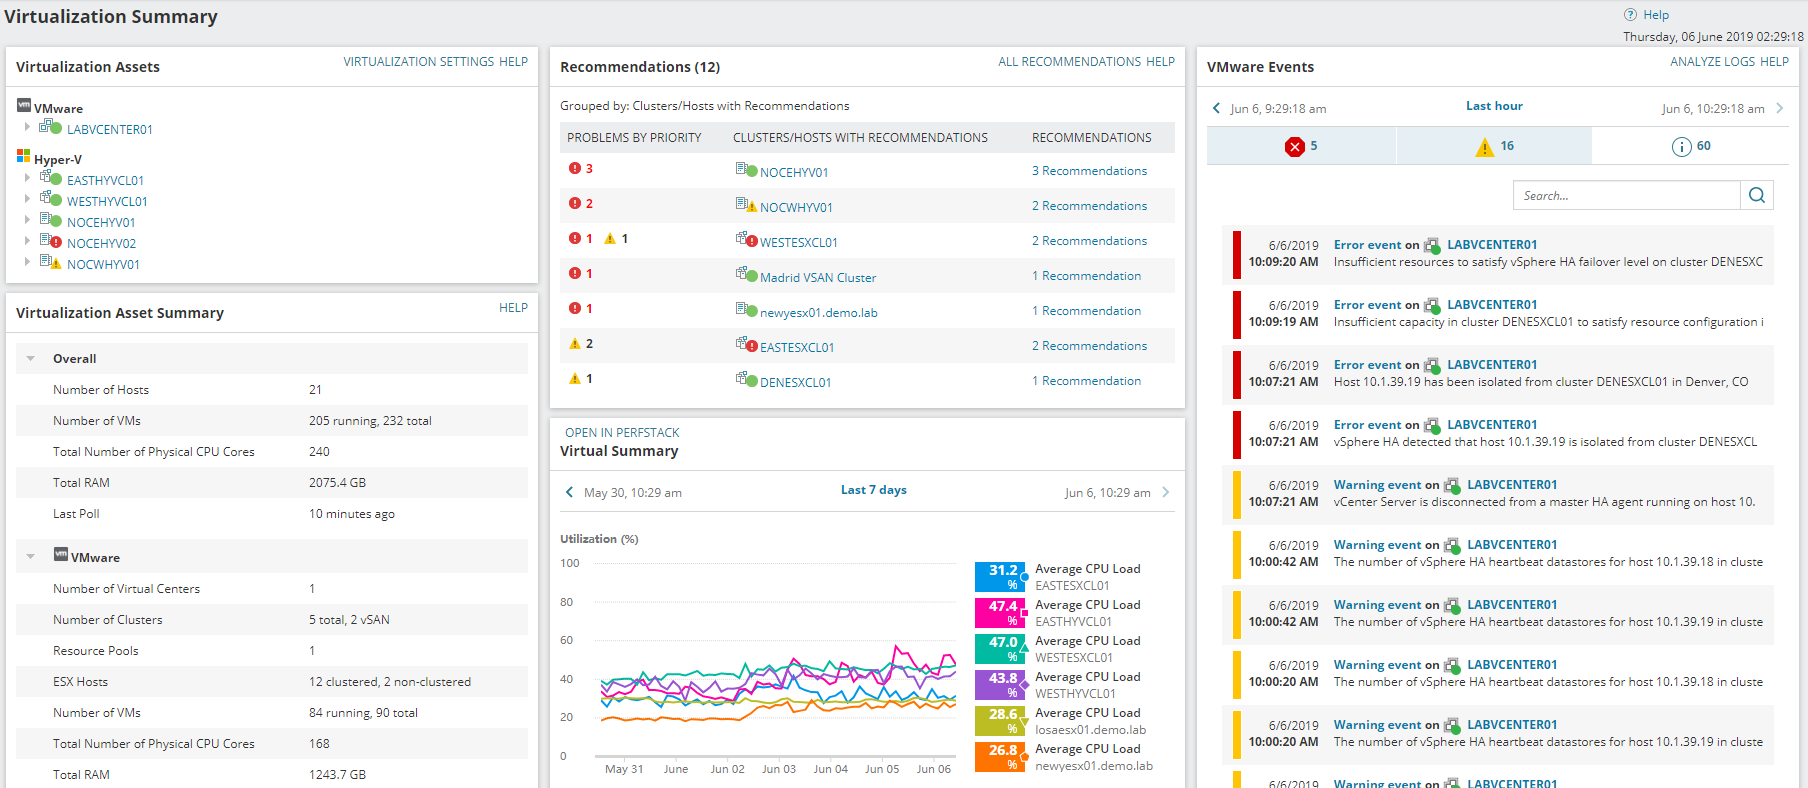Select the Last hour time range
The width and height of the screenshot is (1808, 788).
(x=1494, y=106)
